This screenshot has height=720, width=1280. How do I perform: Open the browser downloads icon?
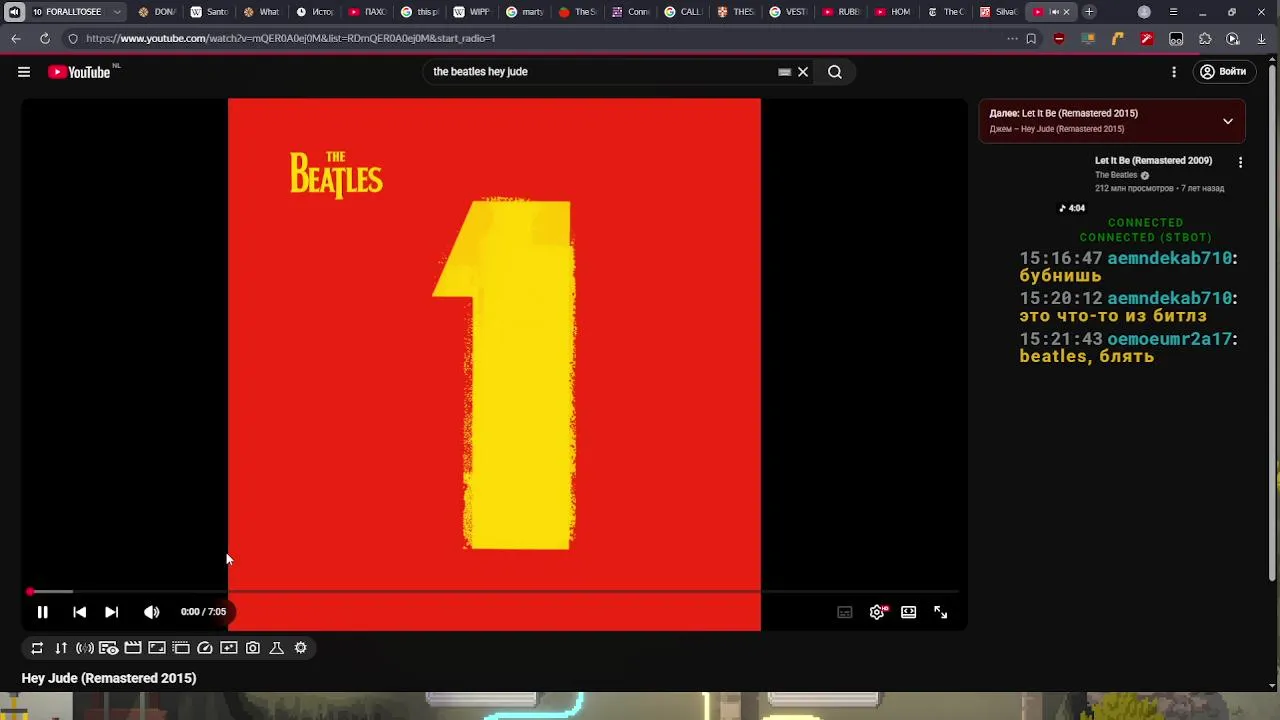pos(1262,38)
